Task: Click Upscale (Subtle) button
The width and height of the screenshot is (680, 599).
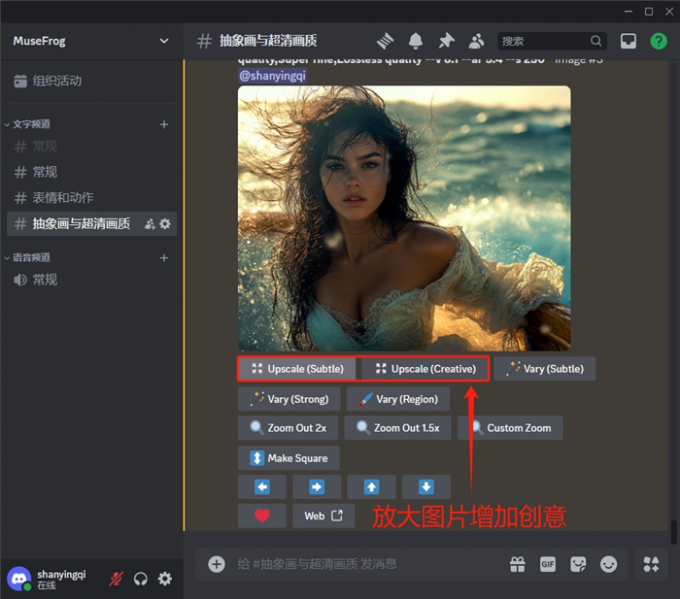Action: 297,369
